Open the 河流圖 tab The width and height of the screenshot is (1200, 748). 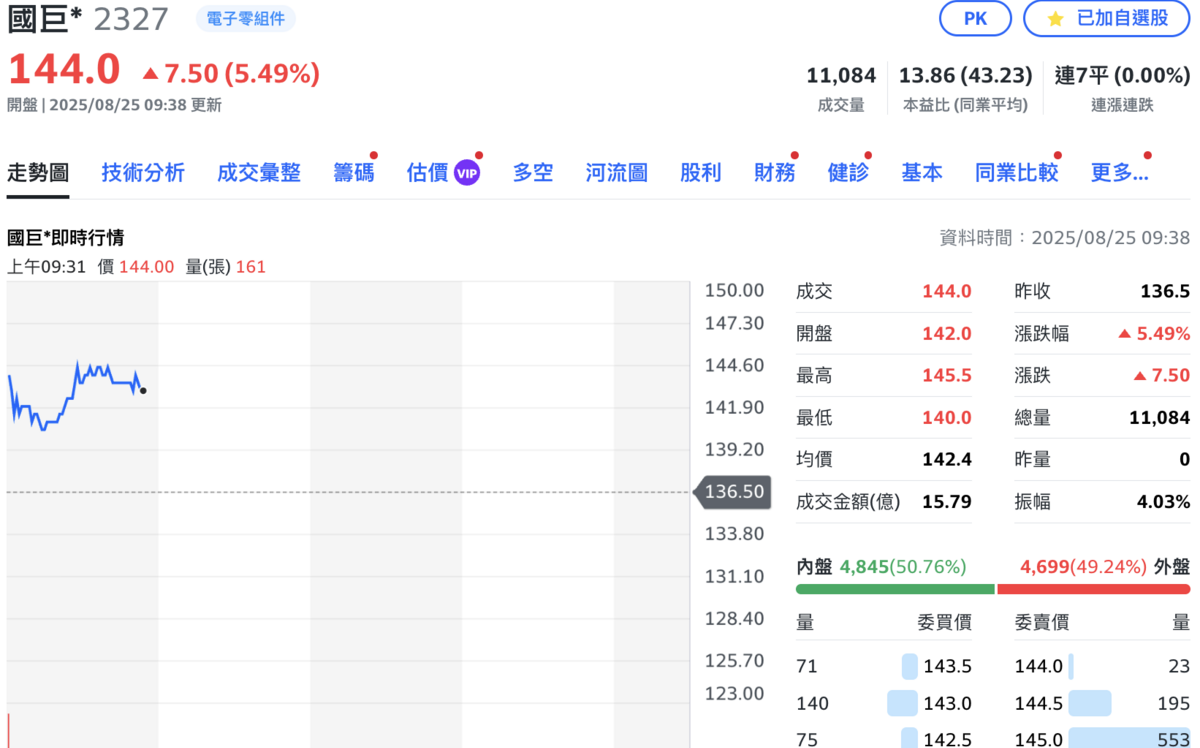click(x=616, y=173)
